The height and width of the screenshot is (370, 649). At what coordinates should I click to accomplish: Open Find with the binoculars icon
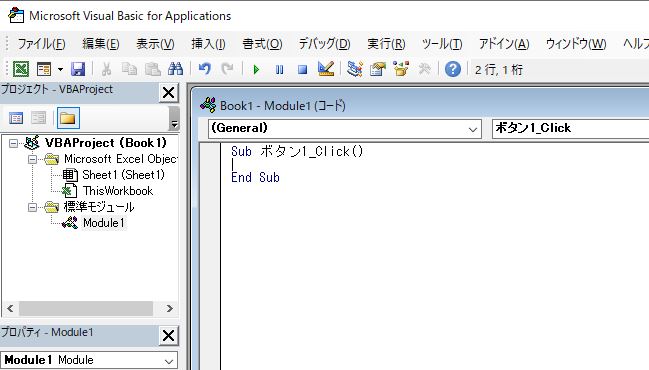click(175, 69)
